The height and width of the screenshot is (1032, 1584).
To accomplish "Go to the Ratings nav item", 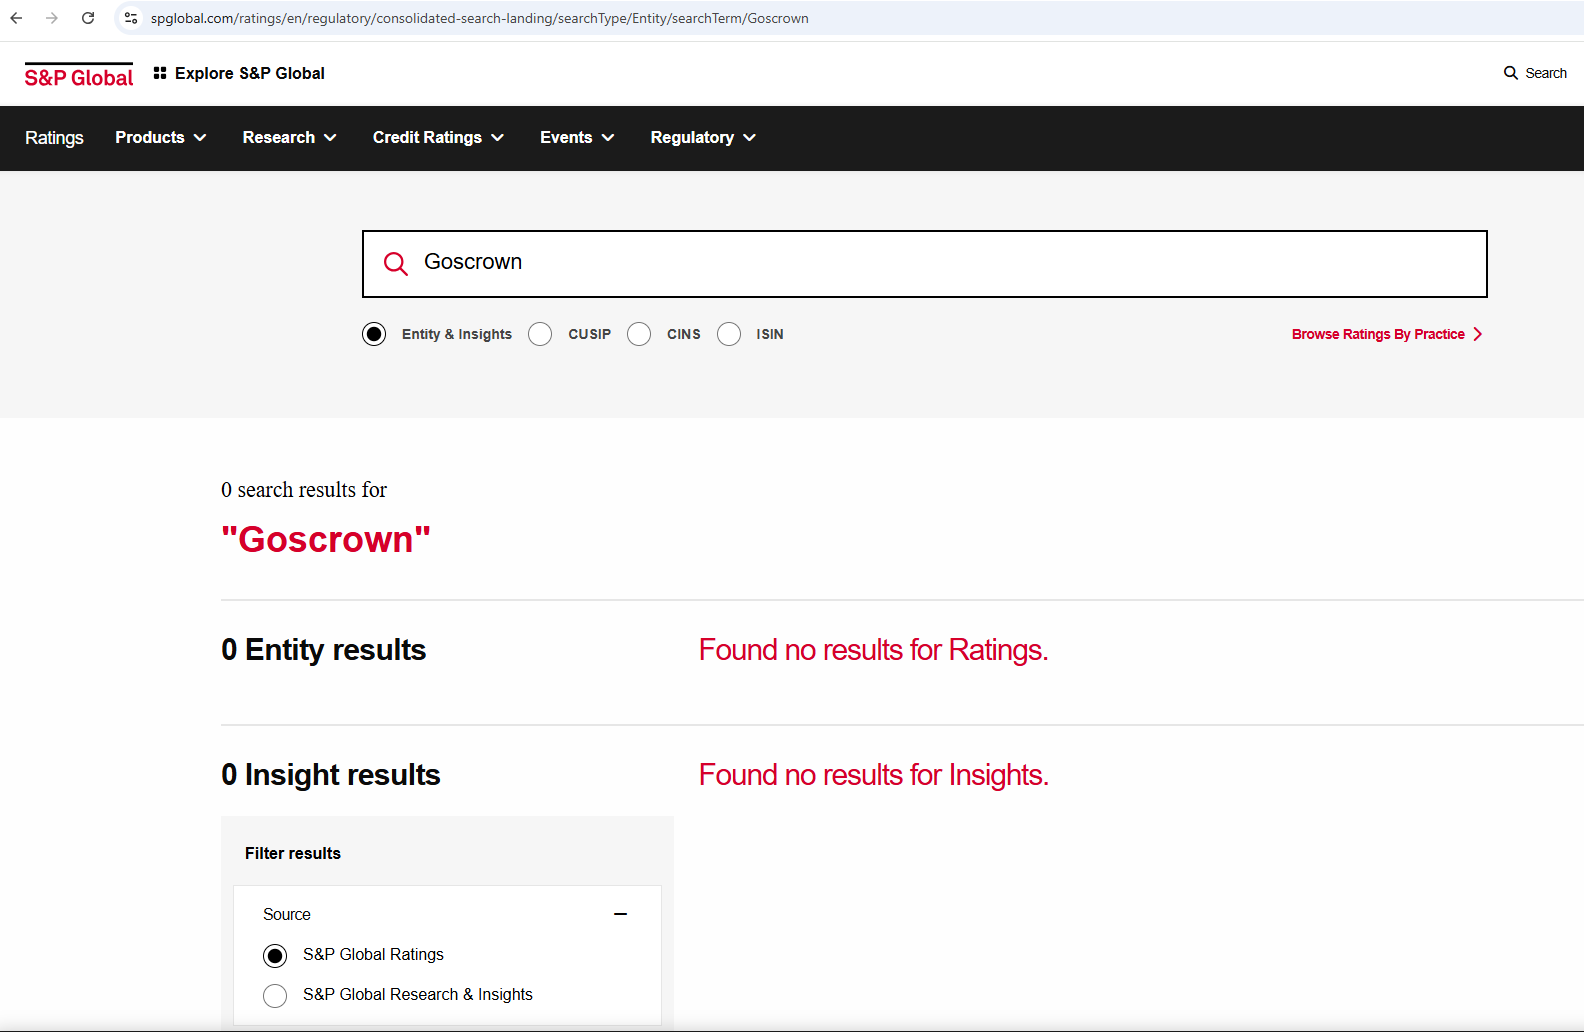I will tap(54, 137).
